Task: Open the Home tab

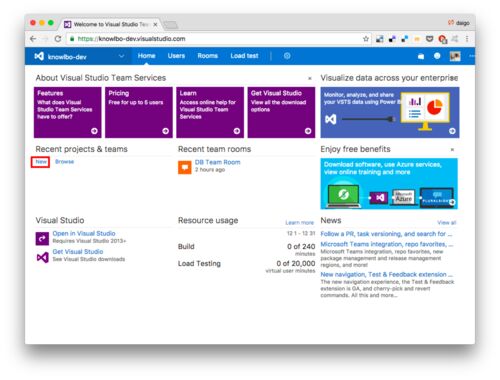Action: coord(146,56)
